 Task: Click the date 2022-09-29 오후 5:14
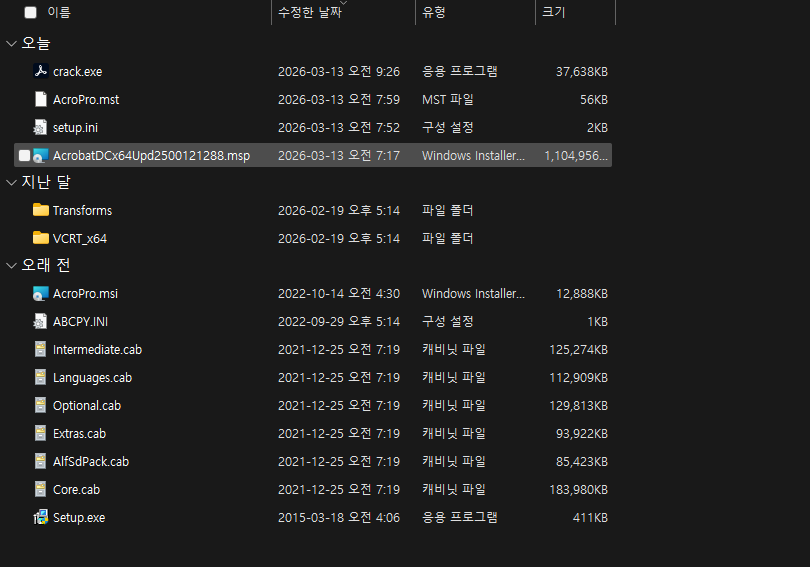[x=339, y=322]
